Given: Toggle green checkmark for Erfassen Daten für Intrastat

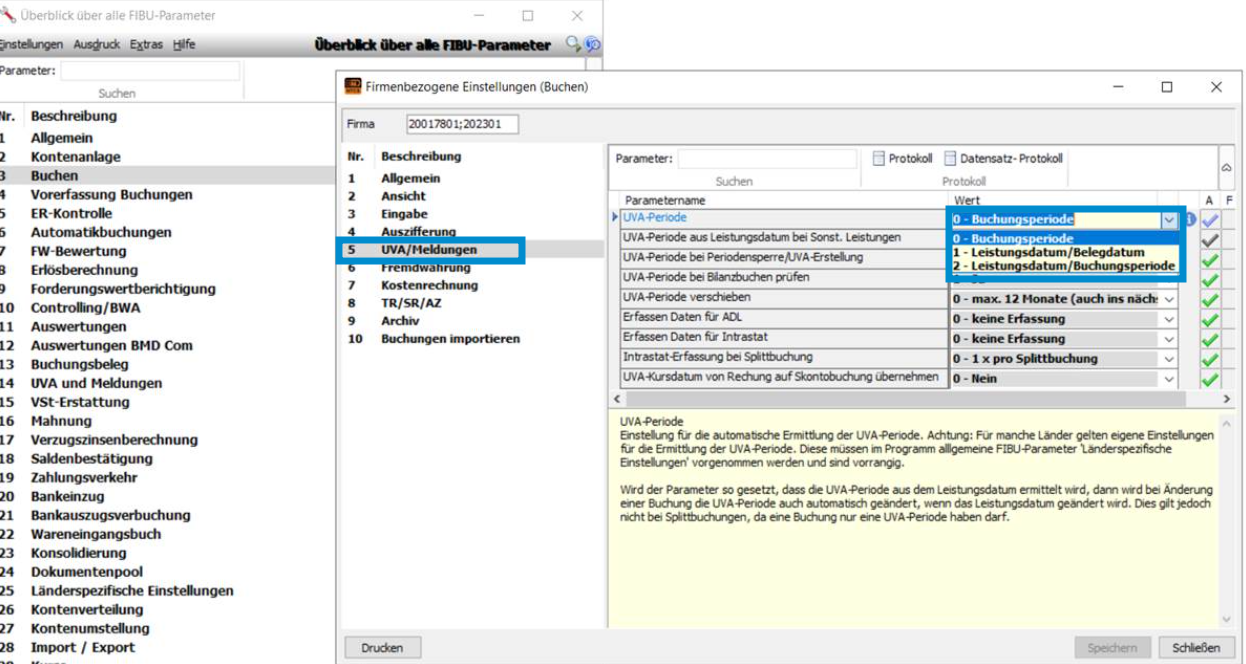Looking at the screenshot, I should [1210, 339].
